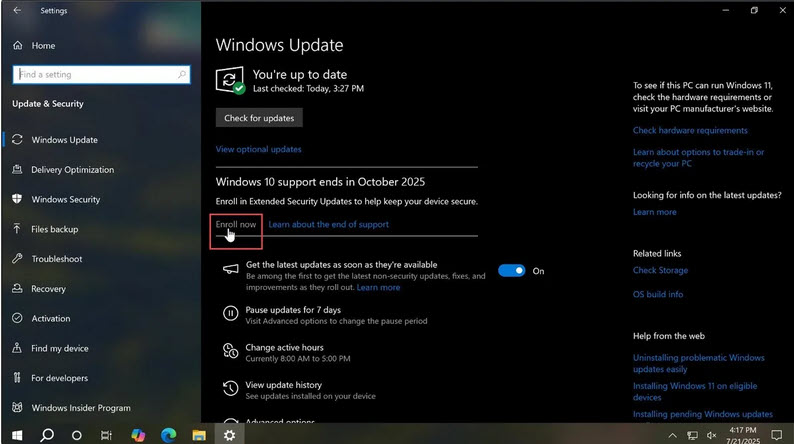The image size is (794, 444).
Task: Open Installing pending Windows updates link
Action: pyautogui.click(x=703, y=414)
